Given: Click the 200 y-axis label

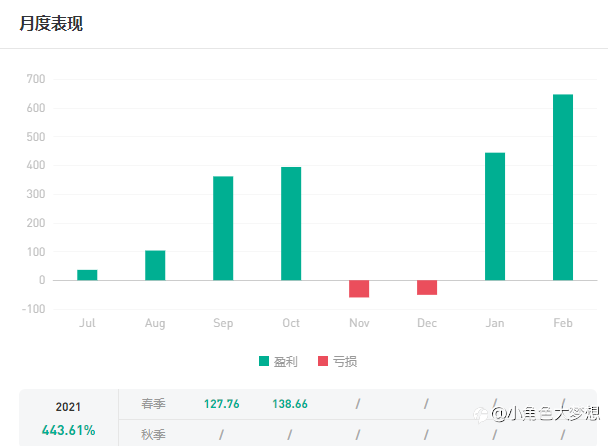Looking at the screenshot, I should (x=36, y=223).
